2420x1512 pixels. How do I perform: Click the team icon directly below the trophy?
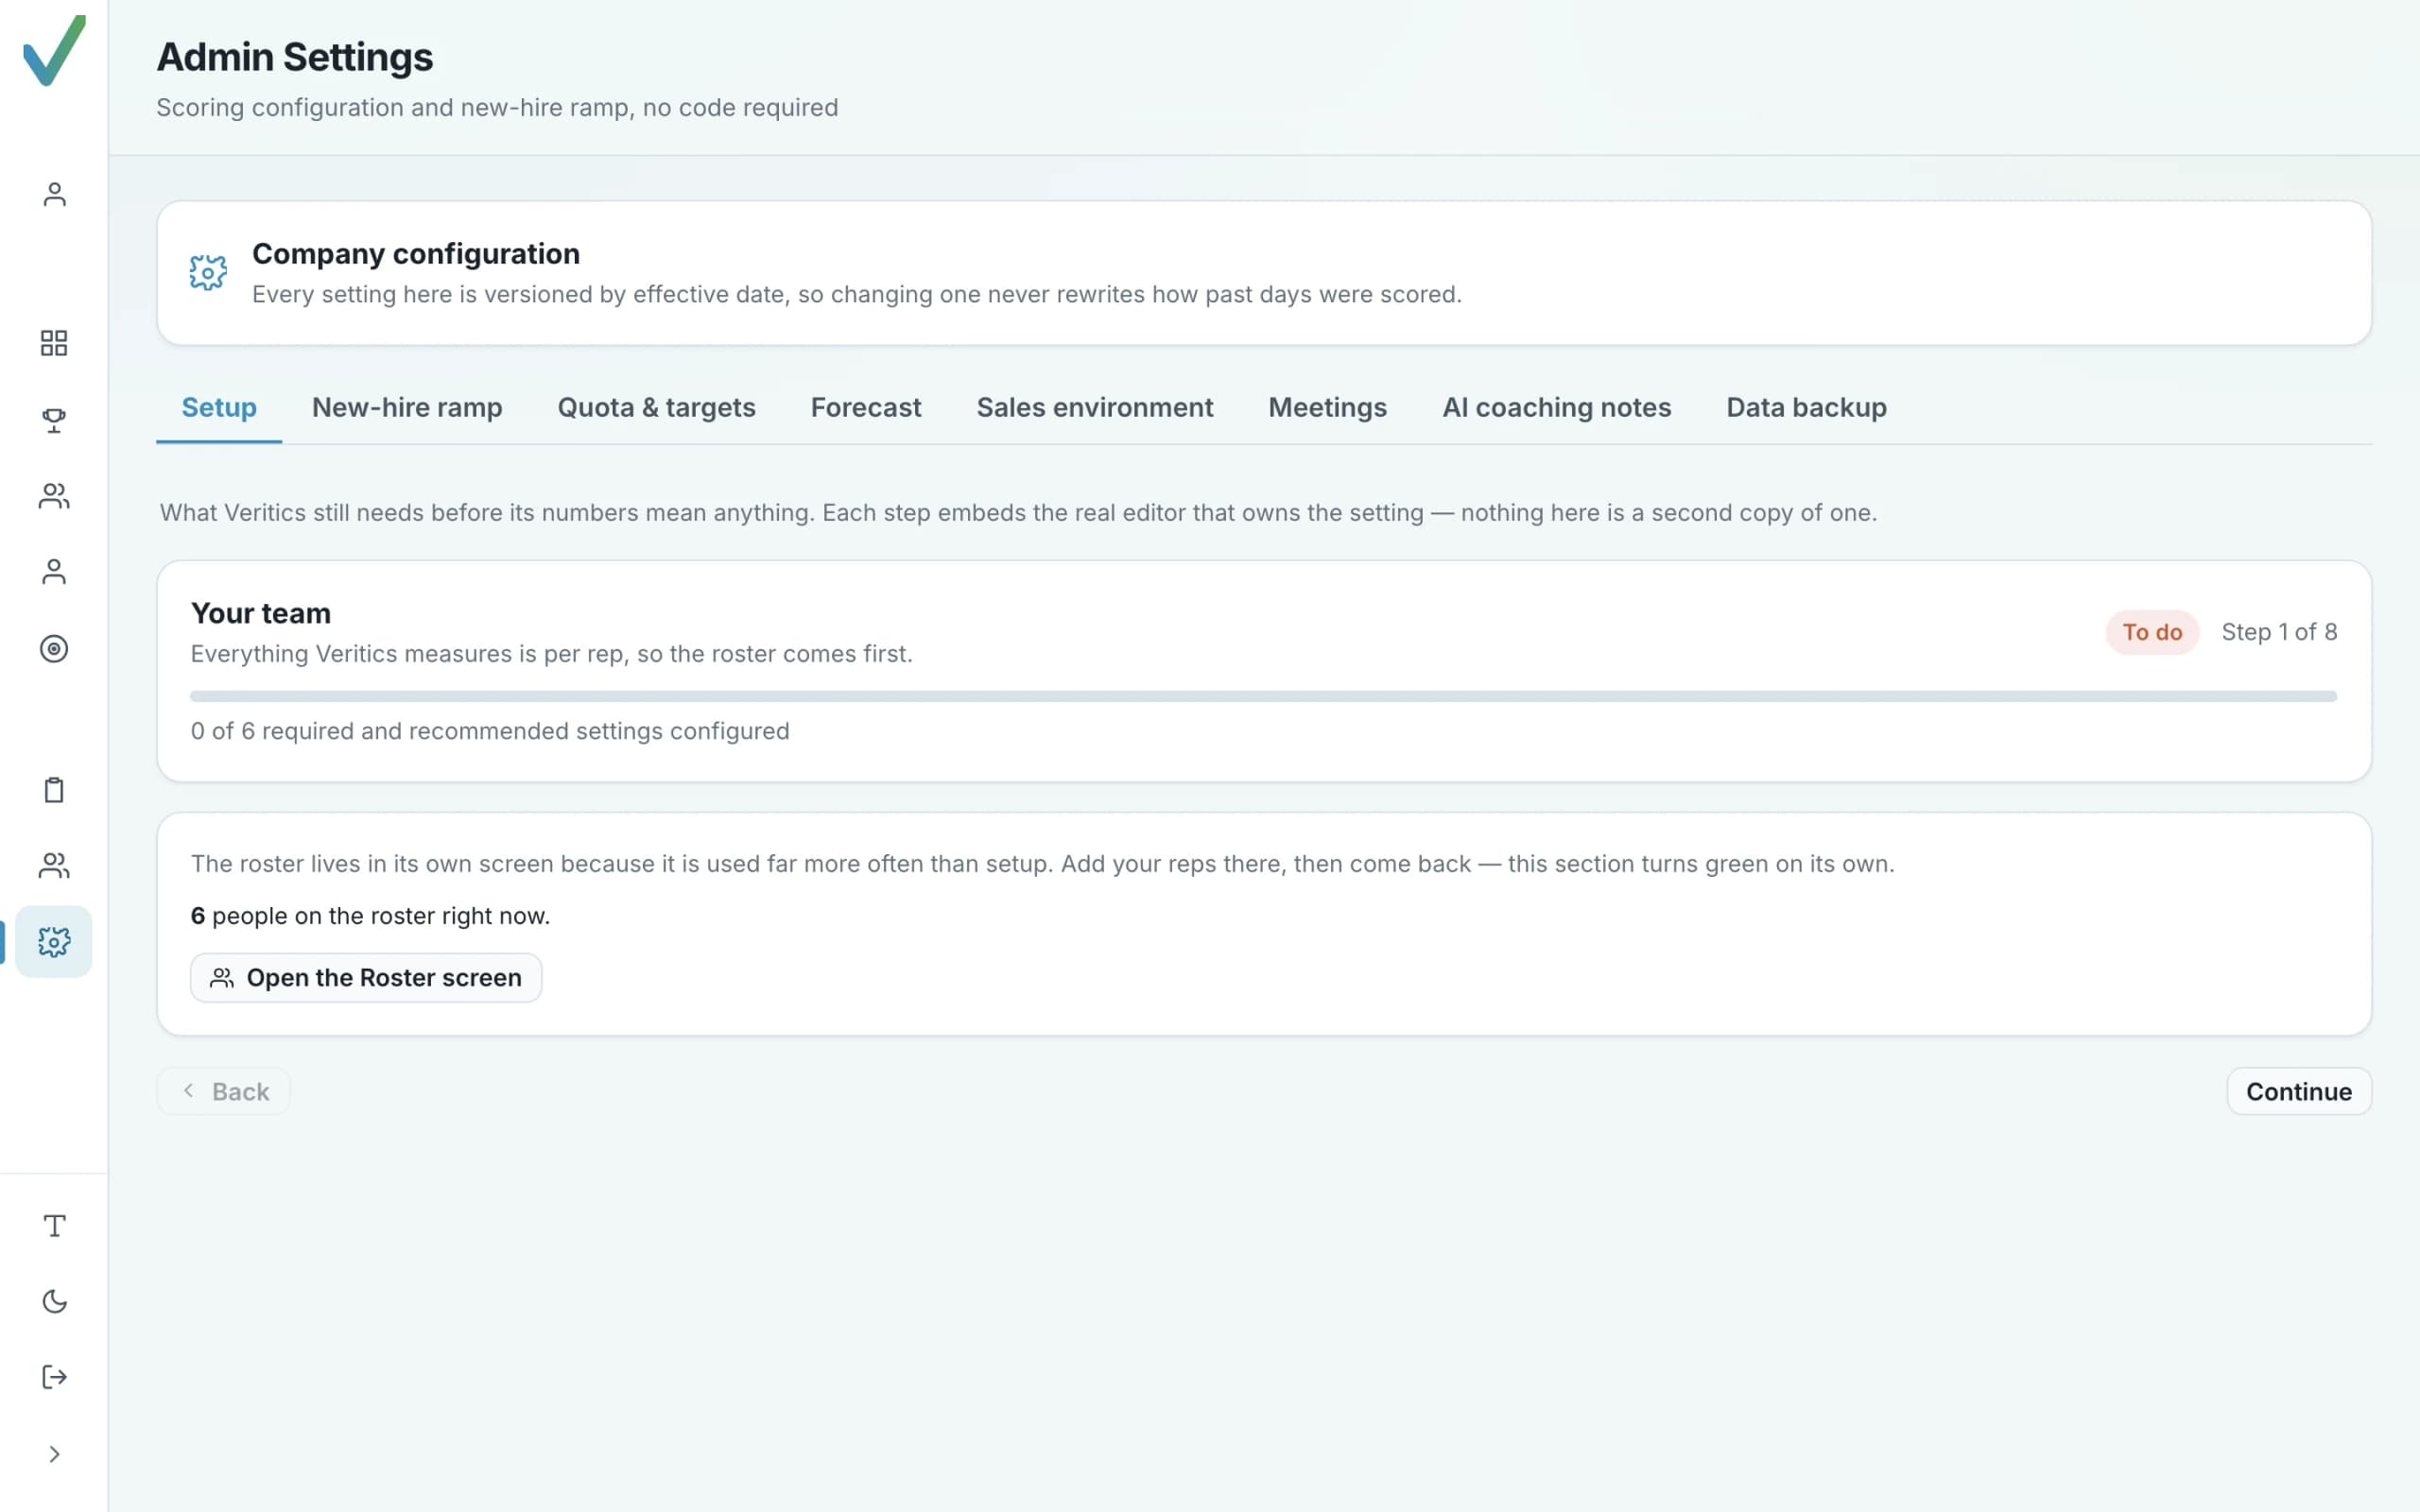pos(54,496)
